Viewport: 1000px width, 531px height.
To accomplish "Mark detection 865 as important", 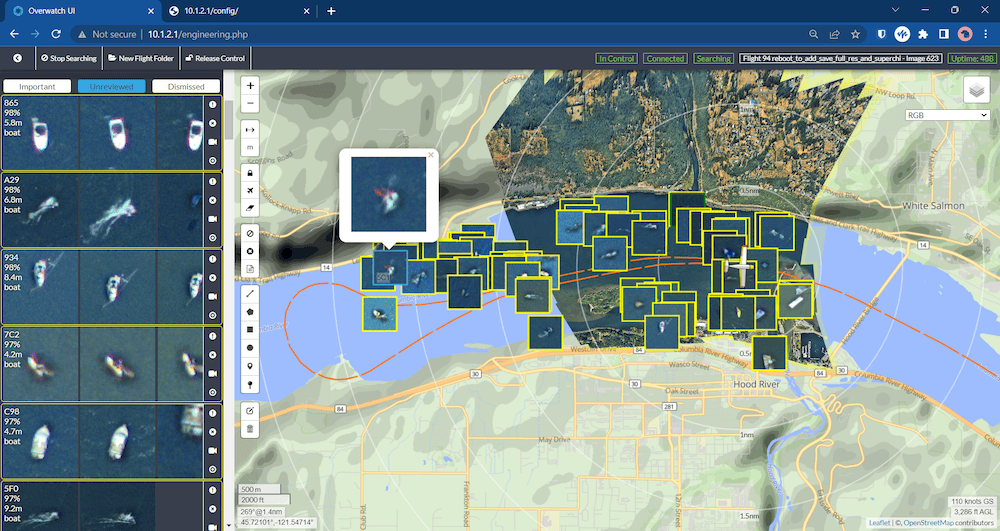I will click(x=212, y=105).
